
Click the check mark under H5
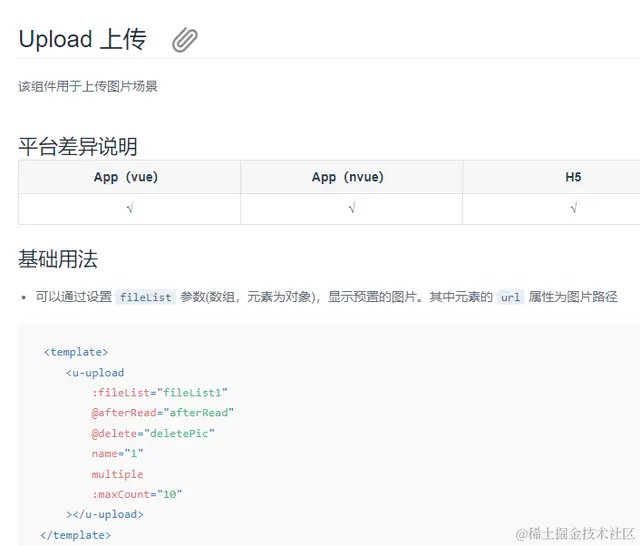pos(573,208)
